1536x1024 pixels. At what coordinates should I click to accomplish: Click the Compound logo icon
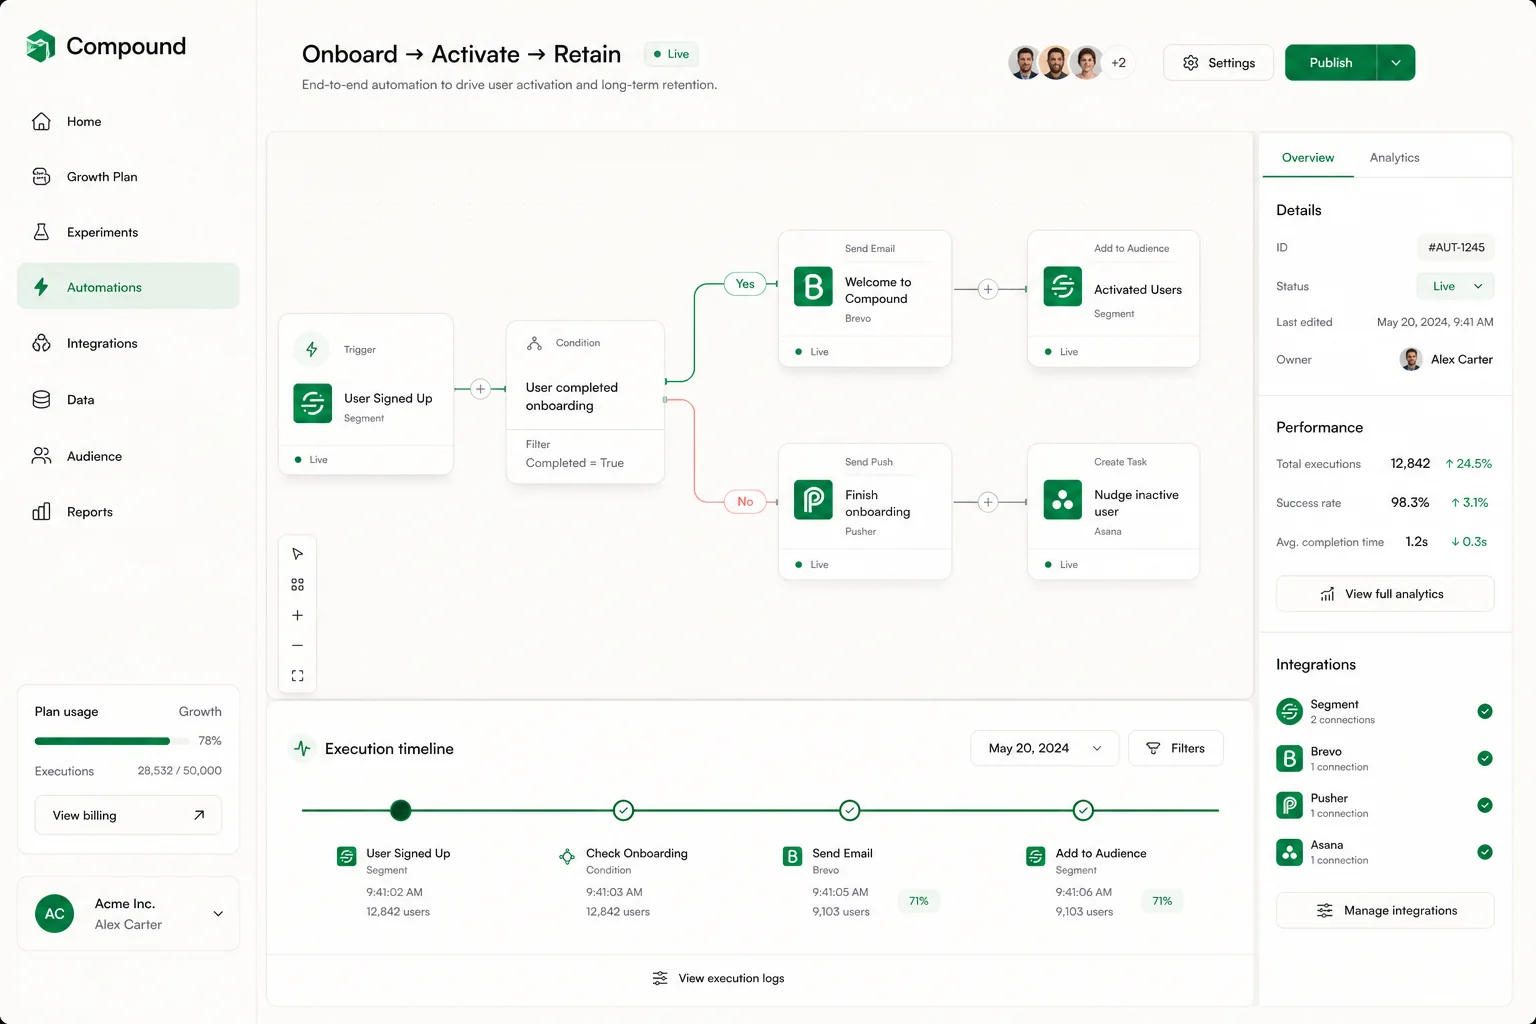tap(41, 46)
